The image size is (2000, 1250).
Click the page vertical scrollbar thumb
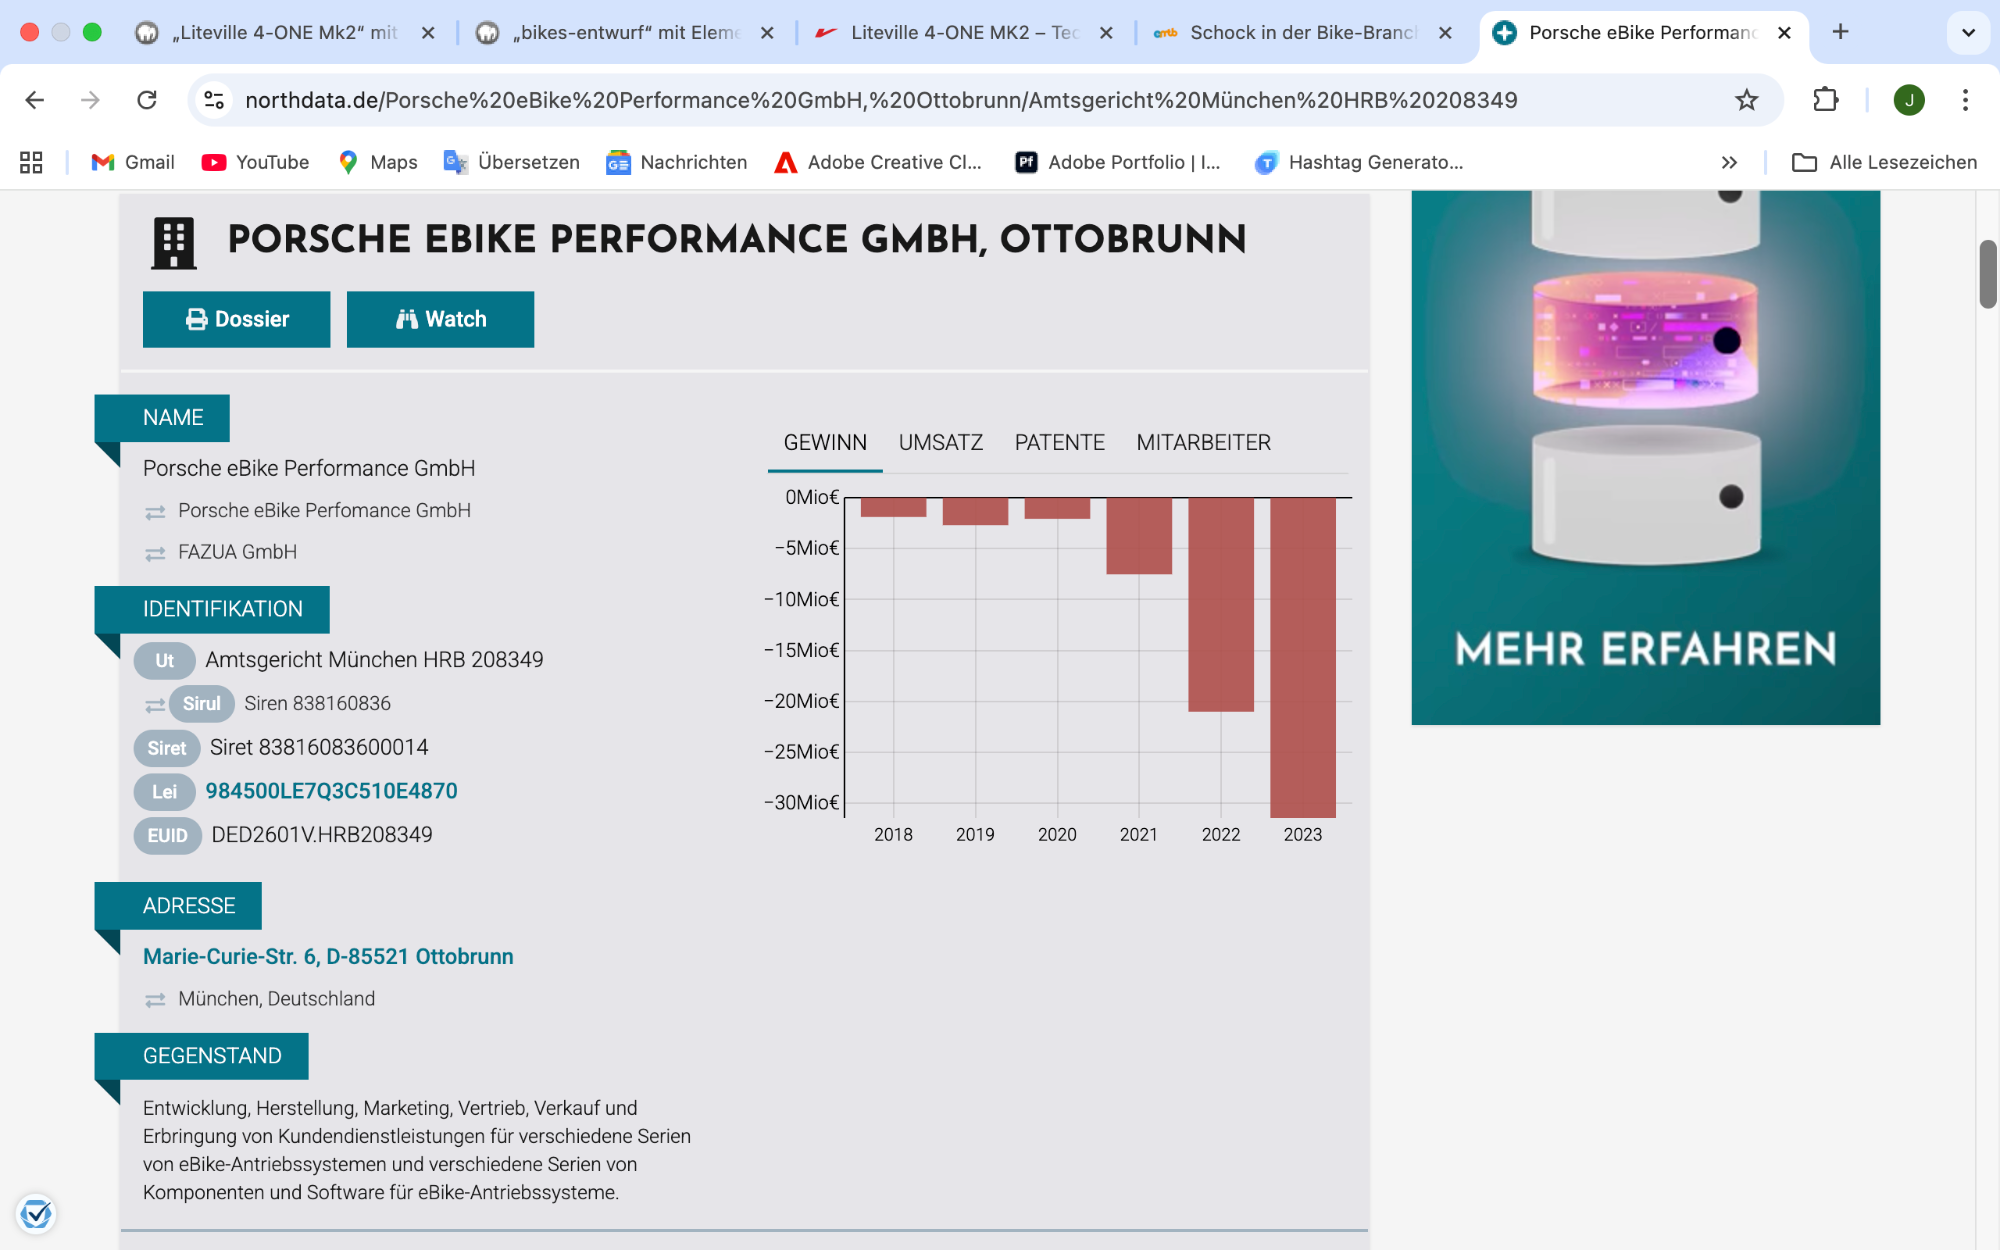click(x=1988, y=273)
